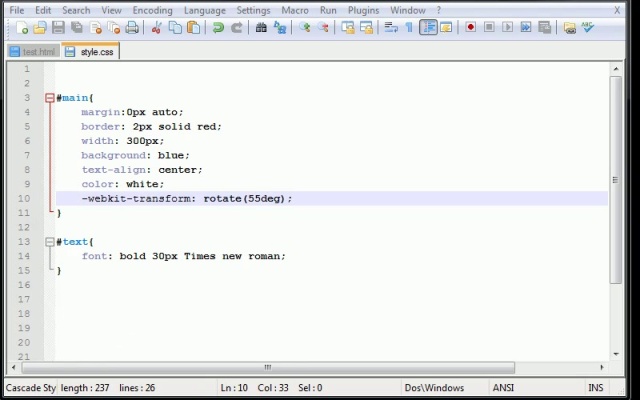
Task: Run the macro multiple times icon
Action: pyautogui.click(x=526, y=27)
